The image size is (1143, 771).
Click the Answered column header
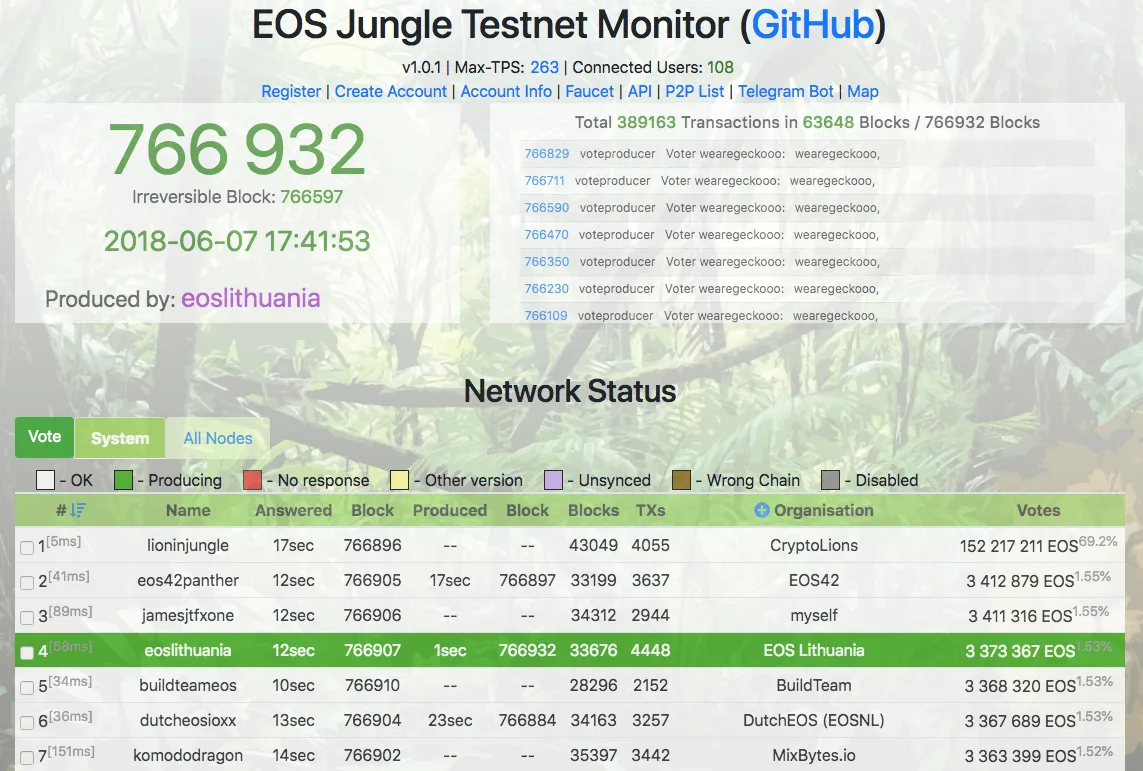point(293,510)
